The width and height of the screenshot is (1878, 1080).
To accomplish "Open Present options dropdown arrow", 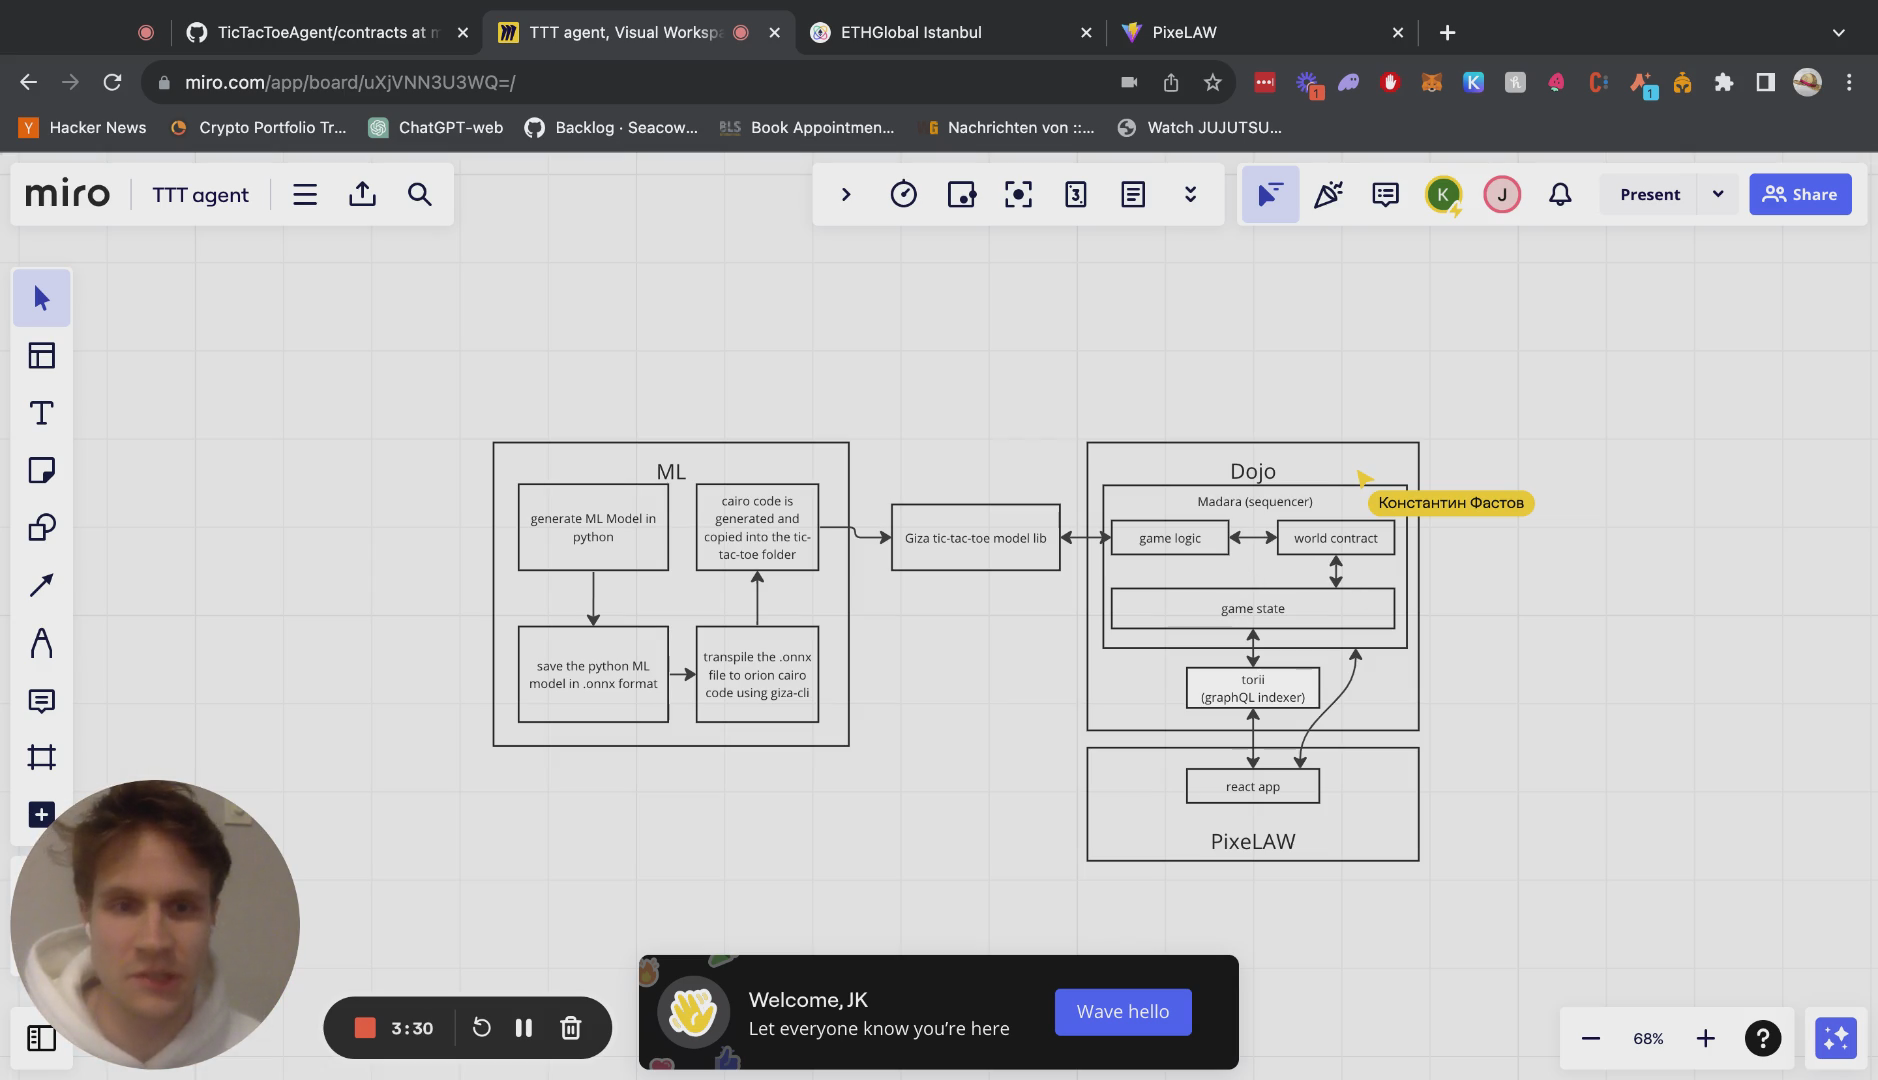I will (1718, 194).
